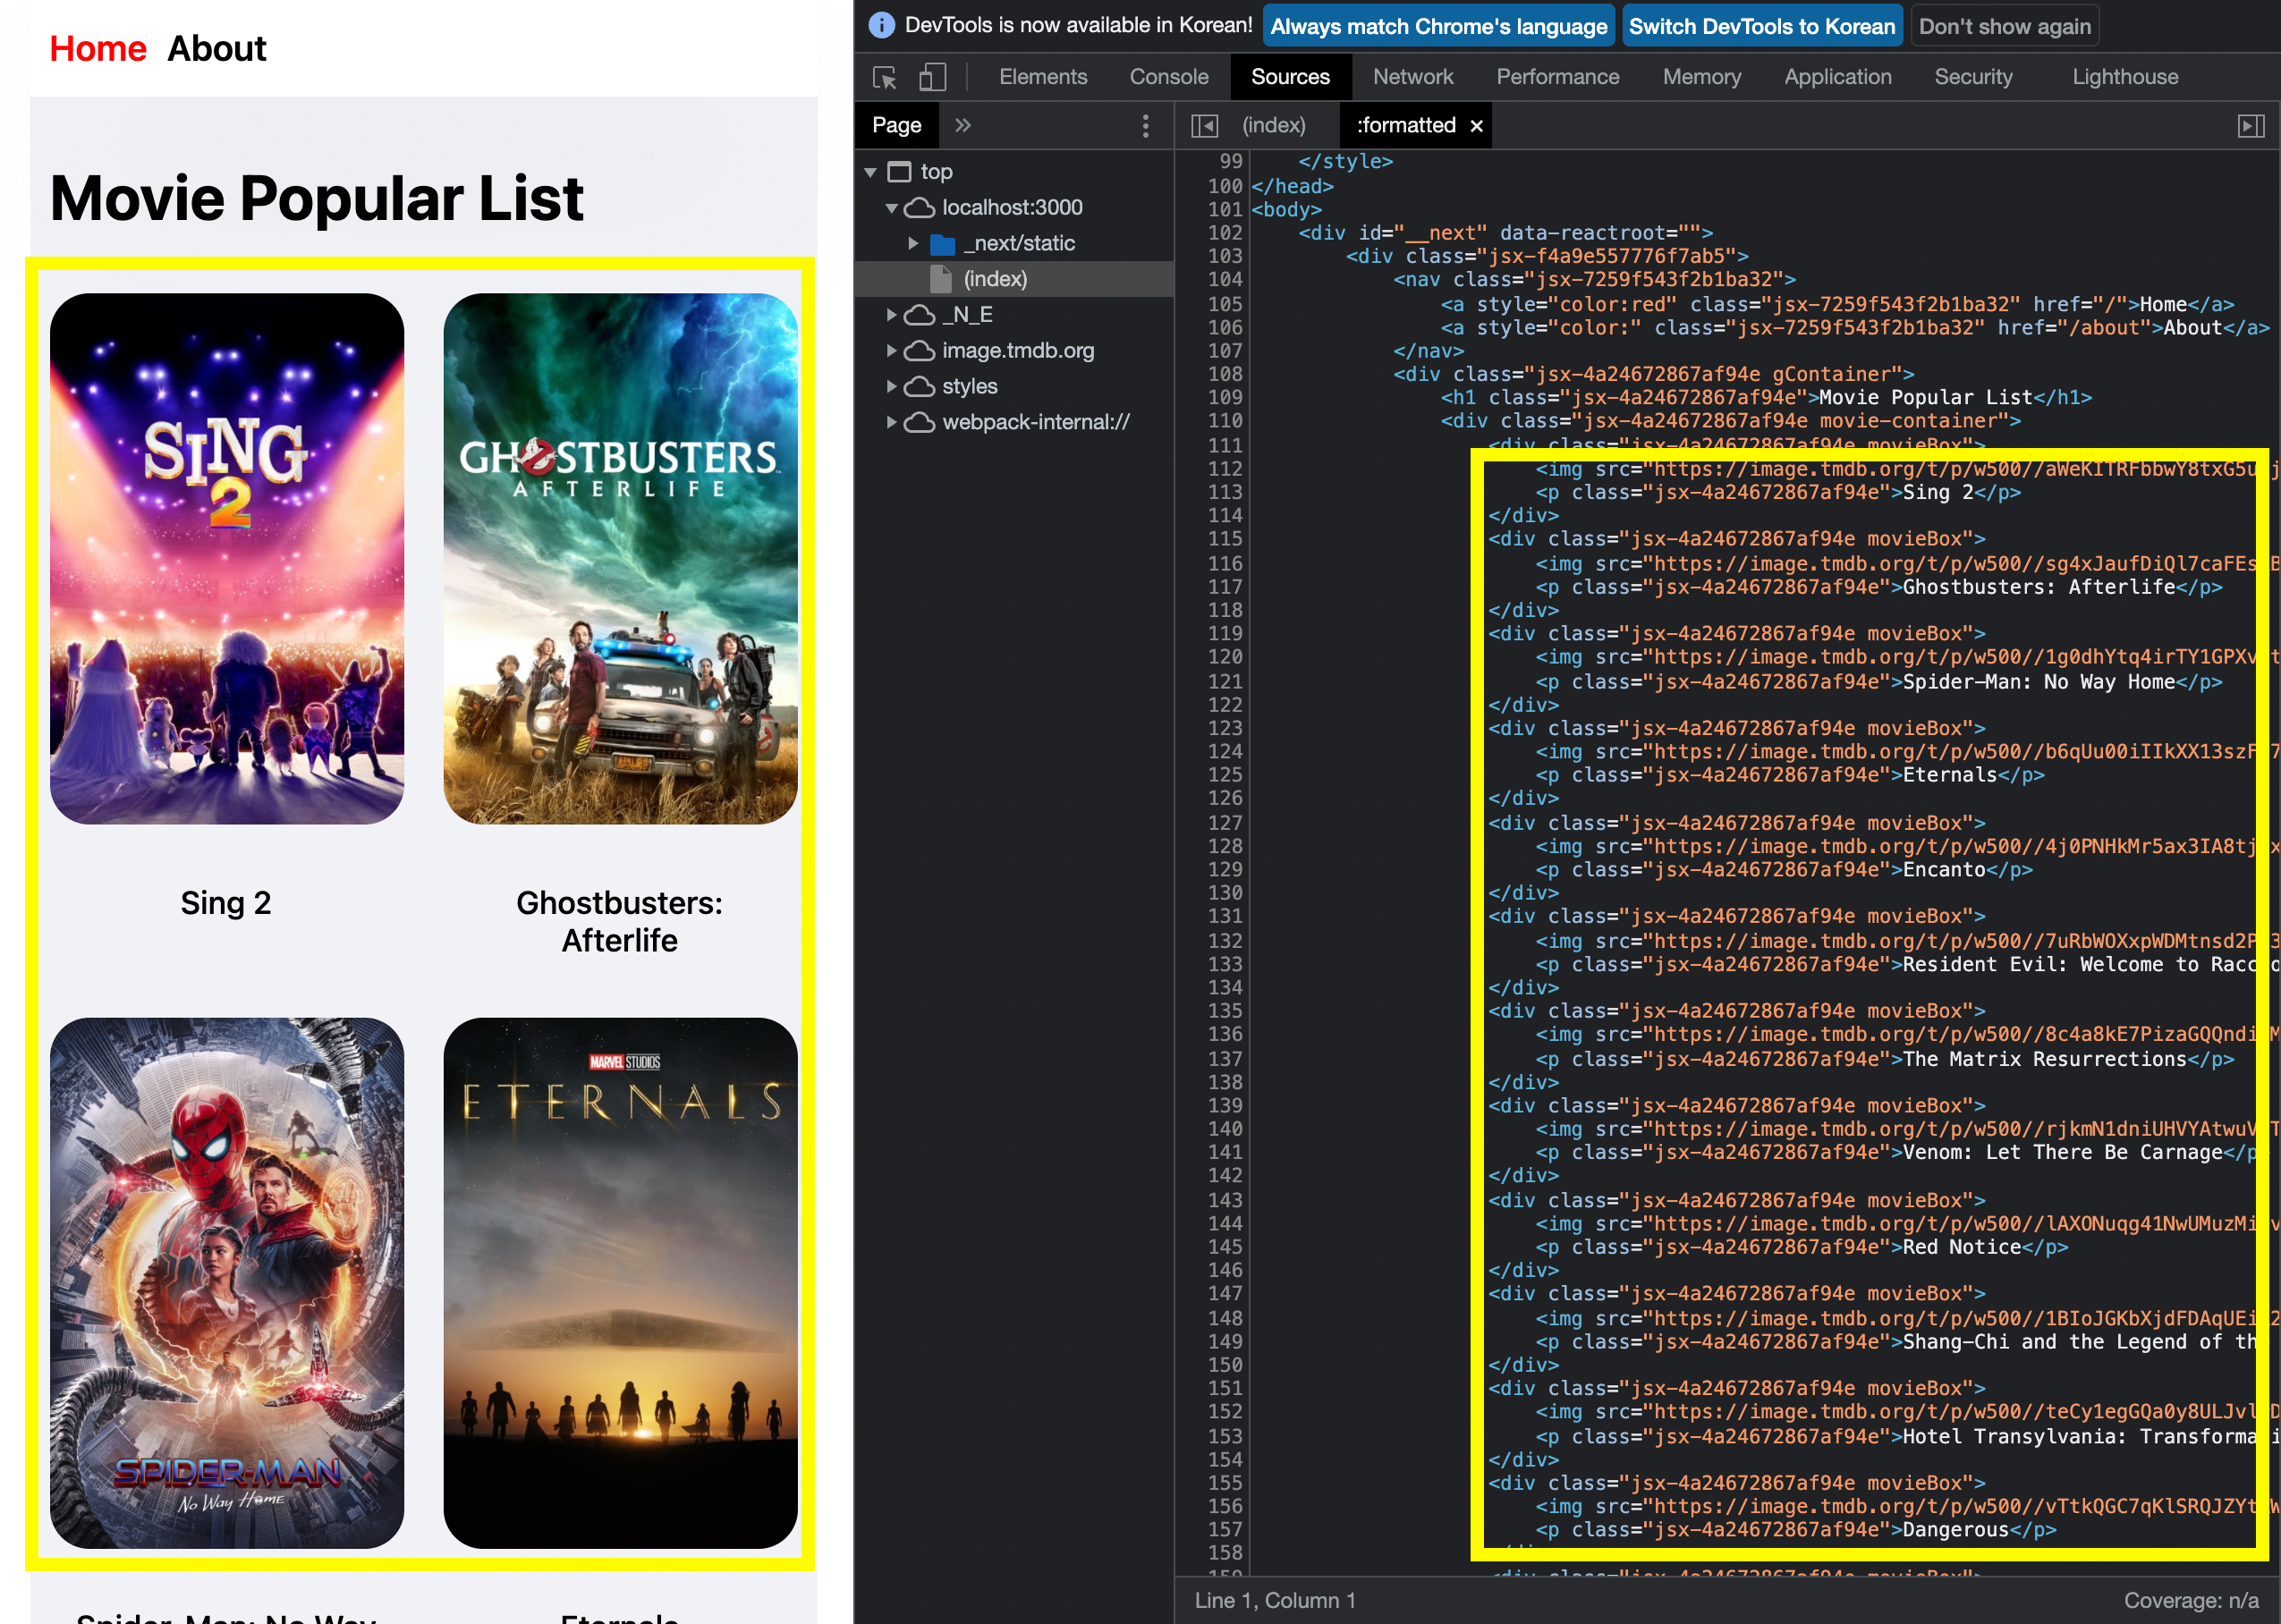The height and width of the screenshot is (1624, 2281).
Task: Open the Memory tab
Action: tap(1701, 77)
